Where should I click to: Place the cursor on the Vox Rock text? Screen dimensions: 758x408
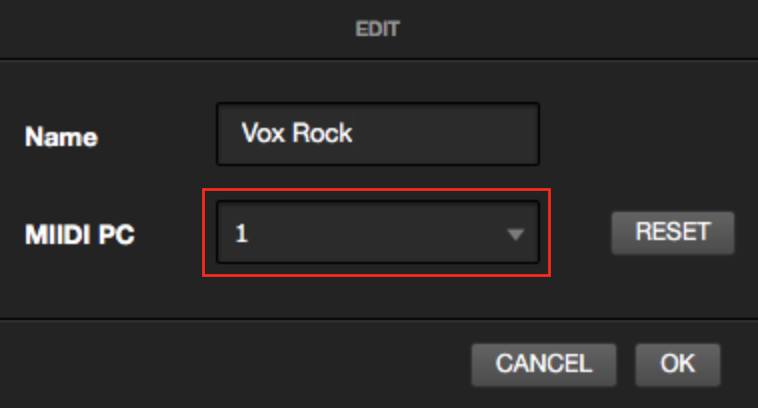point(297,133)
